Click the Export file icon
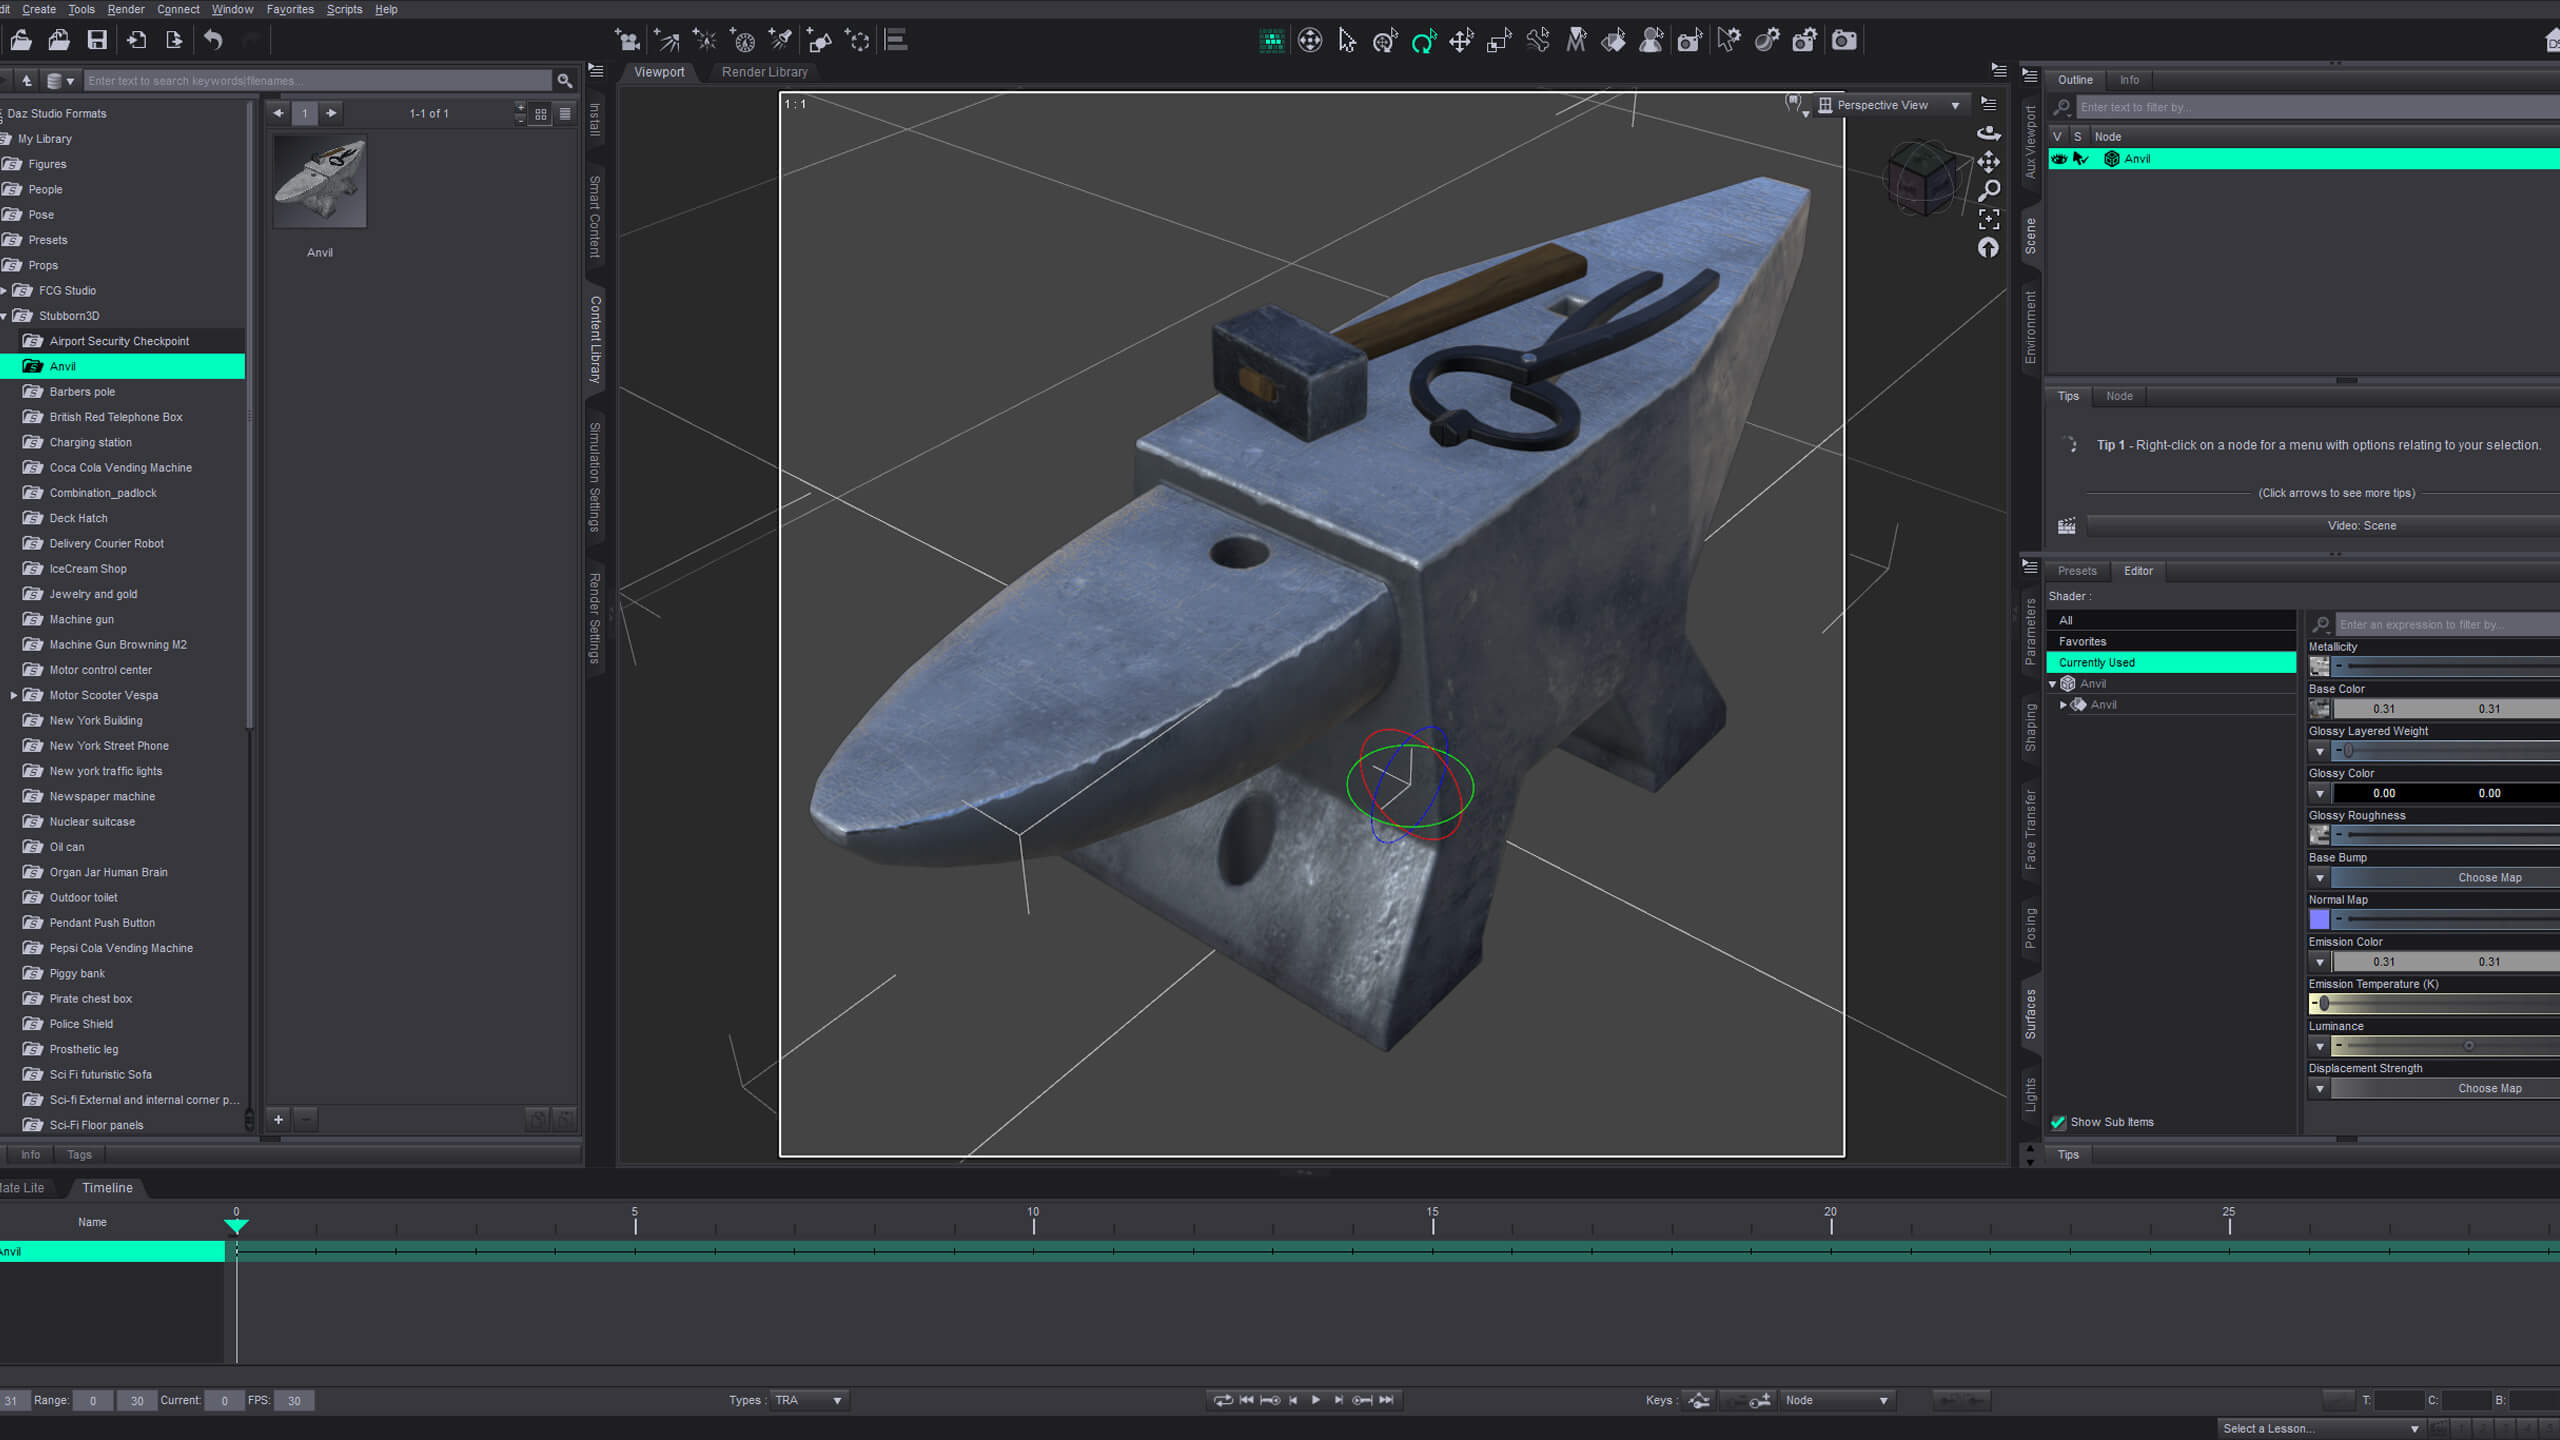2560x1440 pixels. pyautogui.click(x=174, y=40)
